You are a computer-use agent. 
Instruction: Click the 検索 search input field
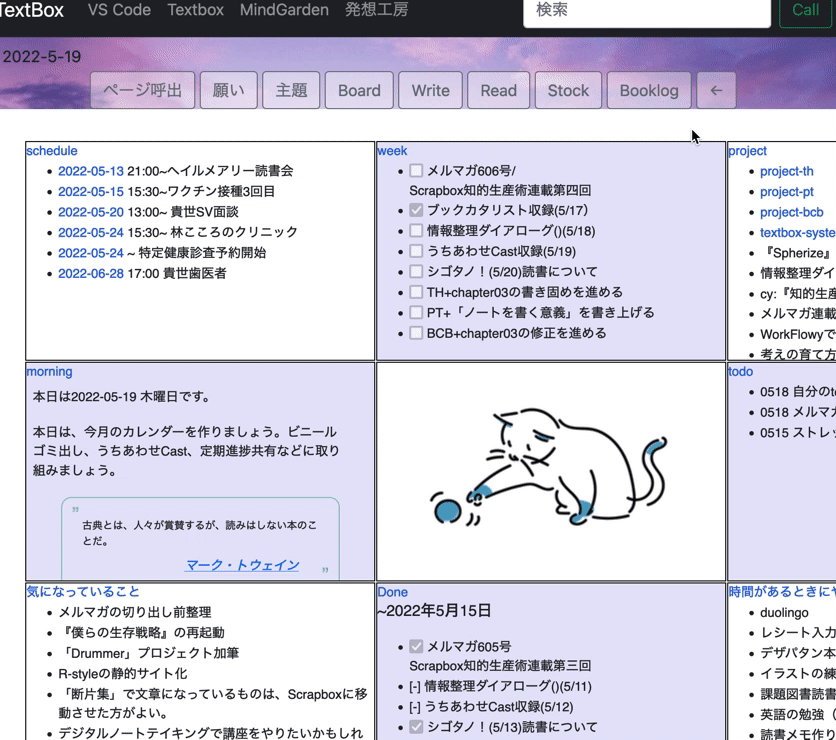[645, 13]
